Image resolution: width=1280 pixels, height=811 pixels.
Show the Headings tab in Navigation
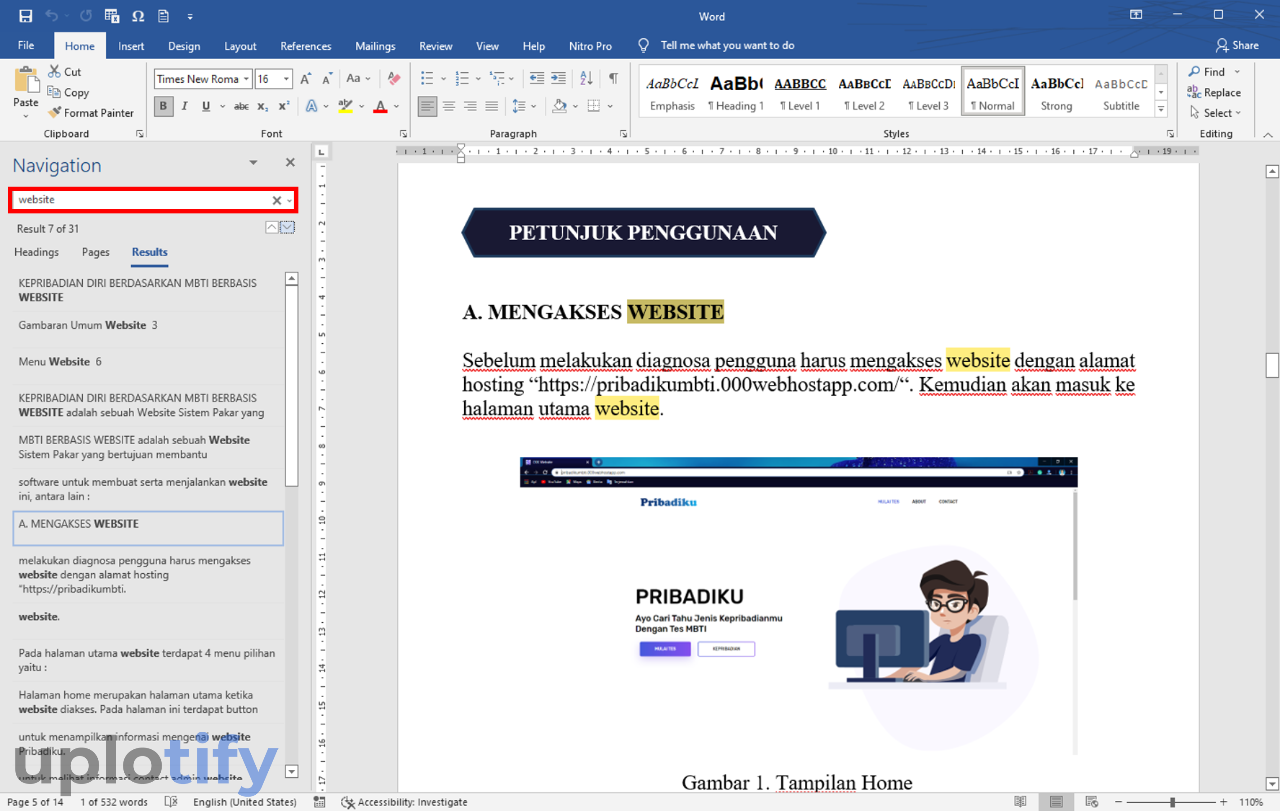click(x=36, y=252)
